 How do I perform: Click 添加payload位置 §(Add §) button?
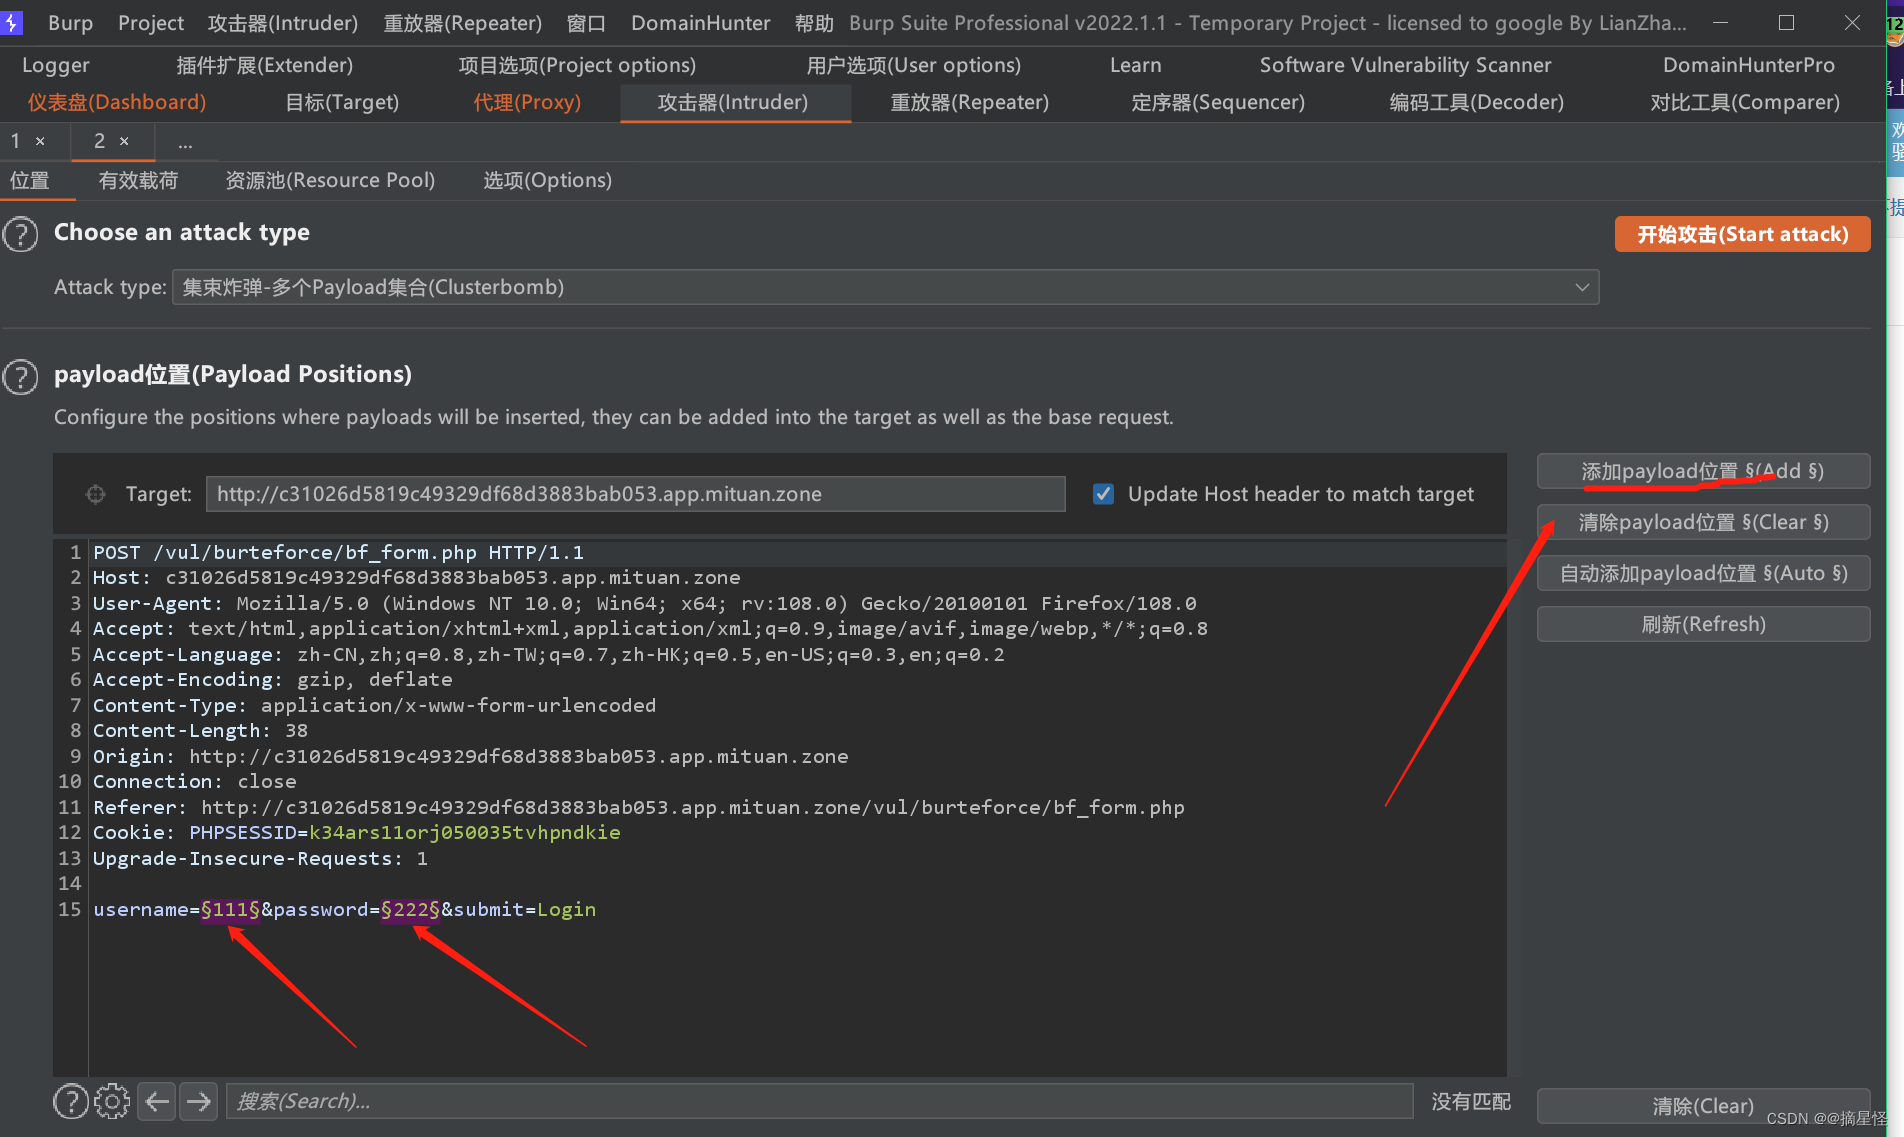coord(1703,471)
